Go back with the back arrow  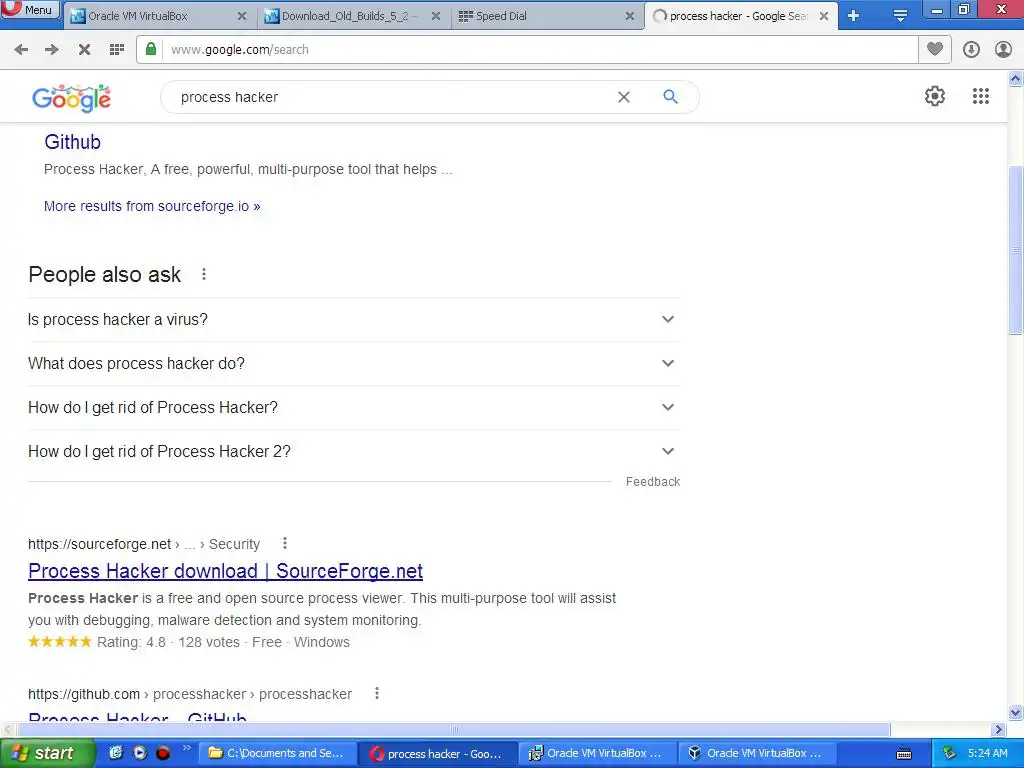pos(22,50)
